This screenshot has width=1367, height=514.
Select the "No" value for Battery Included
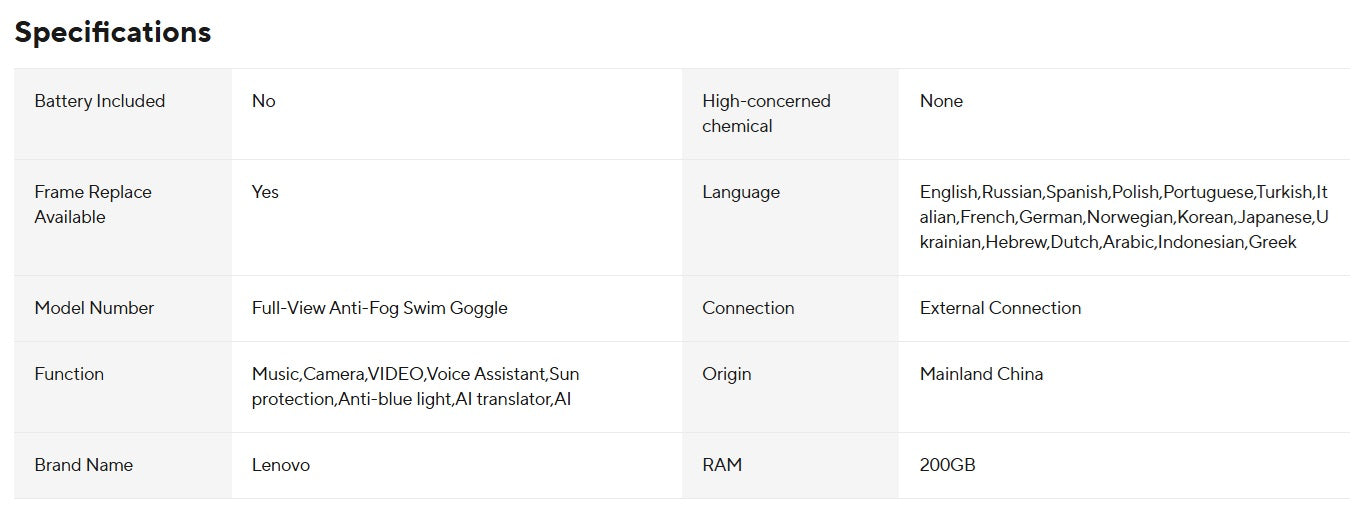pyautogui.click(x=264, y=101)
